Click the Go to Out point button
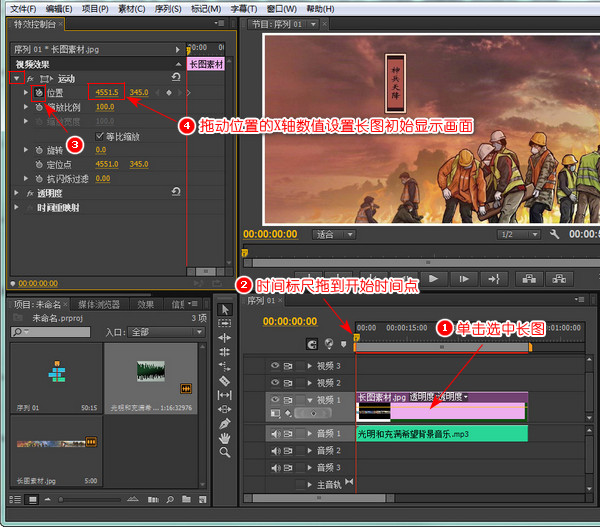Image resolution: width=600 pixels, height=527 pixels. click(494, 279)
